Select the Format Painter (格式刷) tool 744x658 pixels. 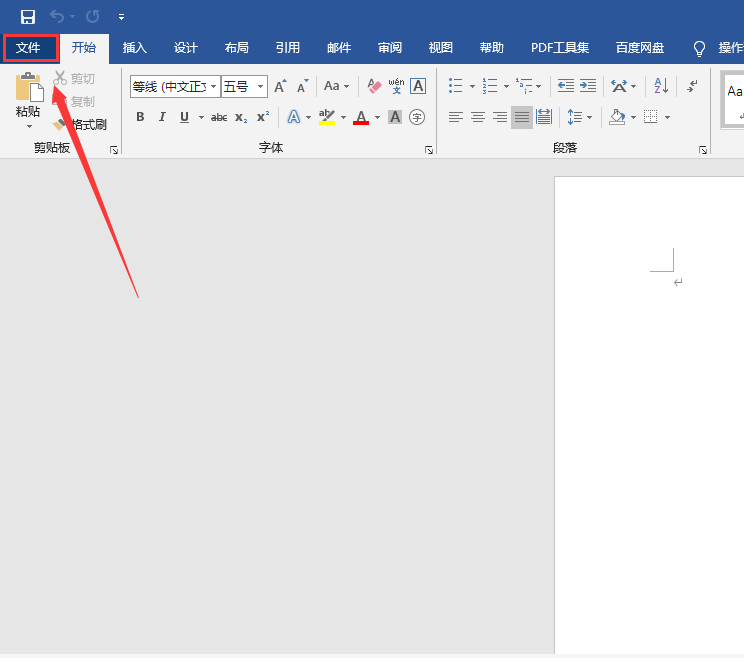(x=82, y=125)
